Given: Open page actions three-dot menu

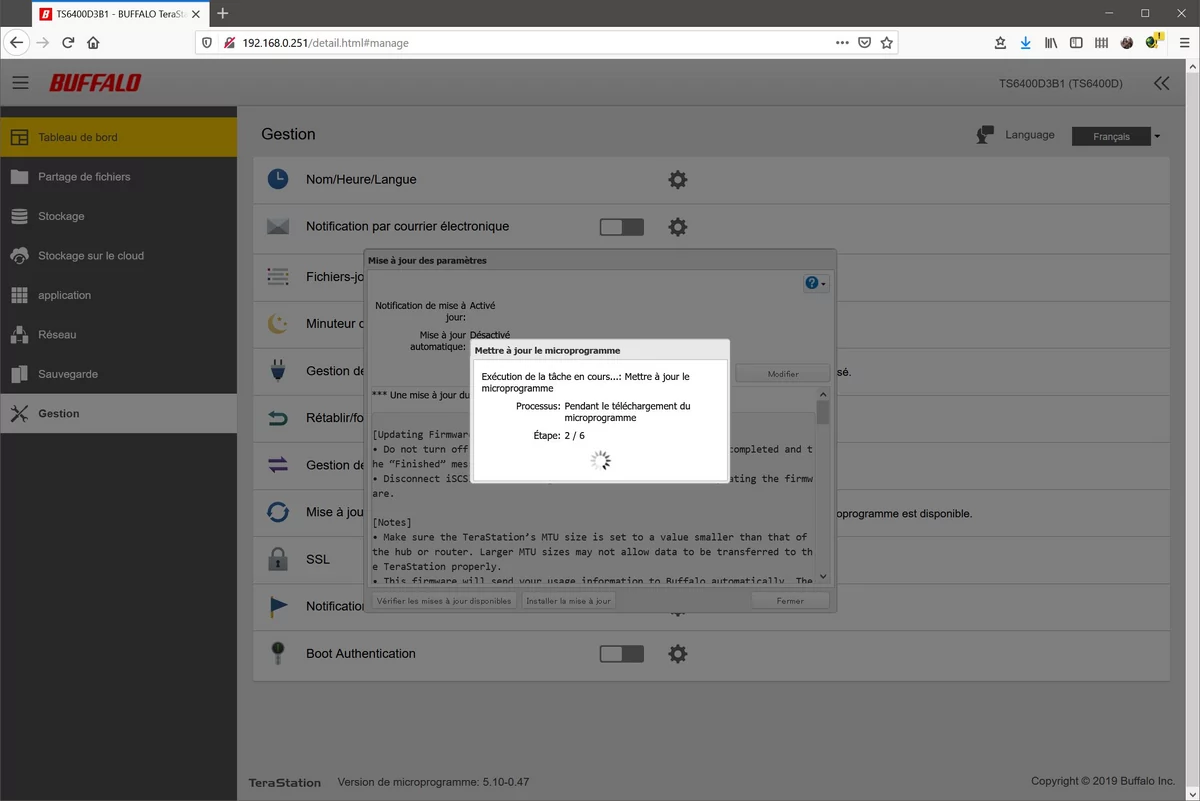Looking at the screenshot, I should coord(842,43).
